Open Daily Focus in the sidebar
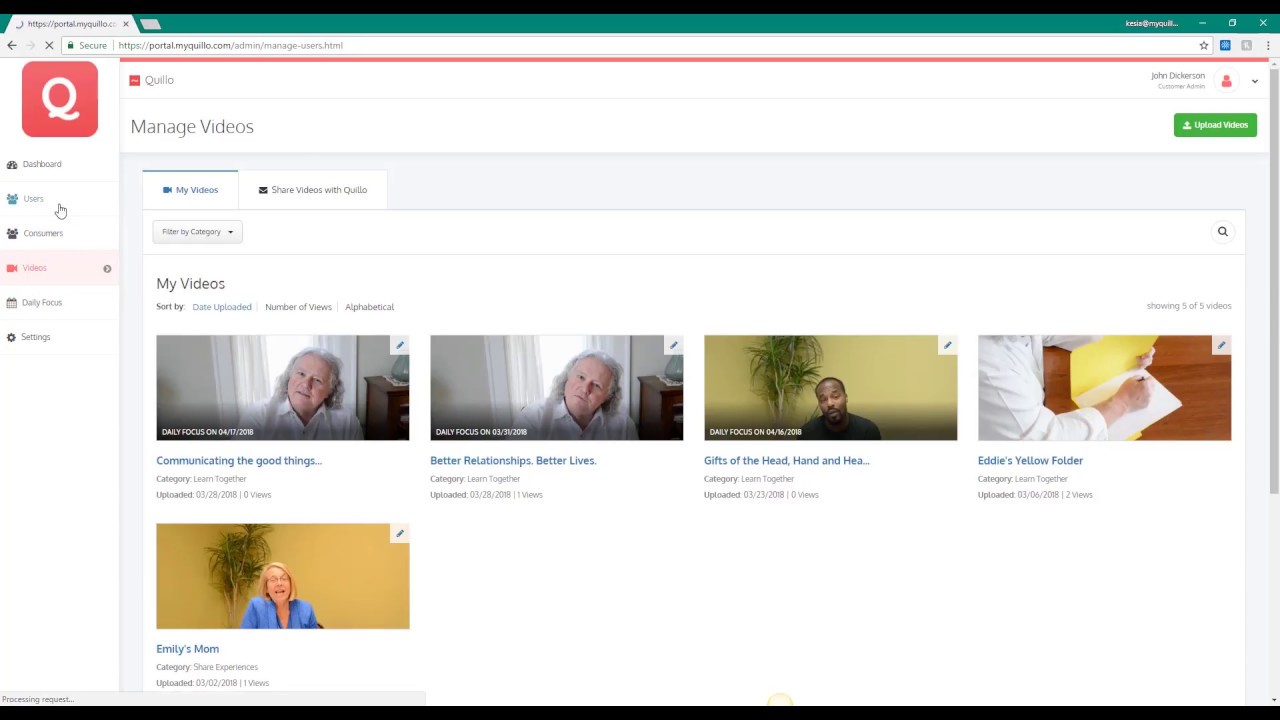Screen dimensions: 1280x720 coord(42,302)
